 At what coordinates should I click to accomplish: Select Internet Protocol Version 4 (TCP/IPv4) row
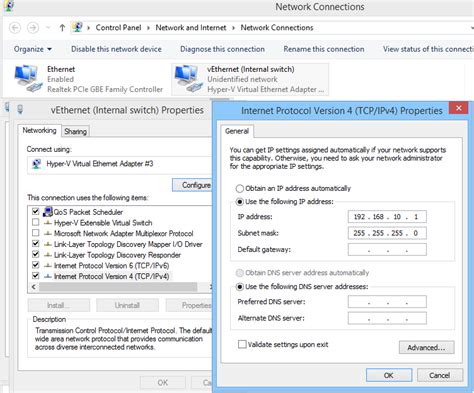(x=111, y=276)
